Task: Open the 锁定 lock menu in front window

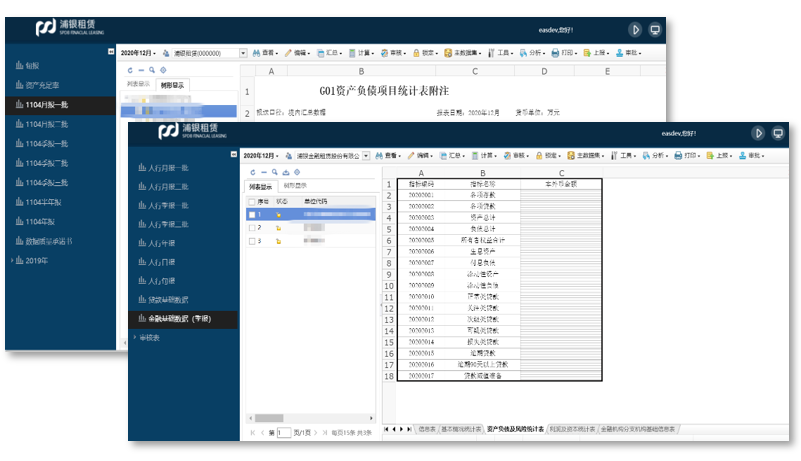Action: (x=548, y=156)
